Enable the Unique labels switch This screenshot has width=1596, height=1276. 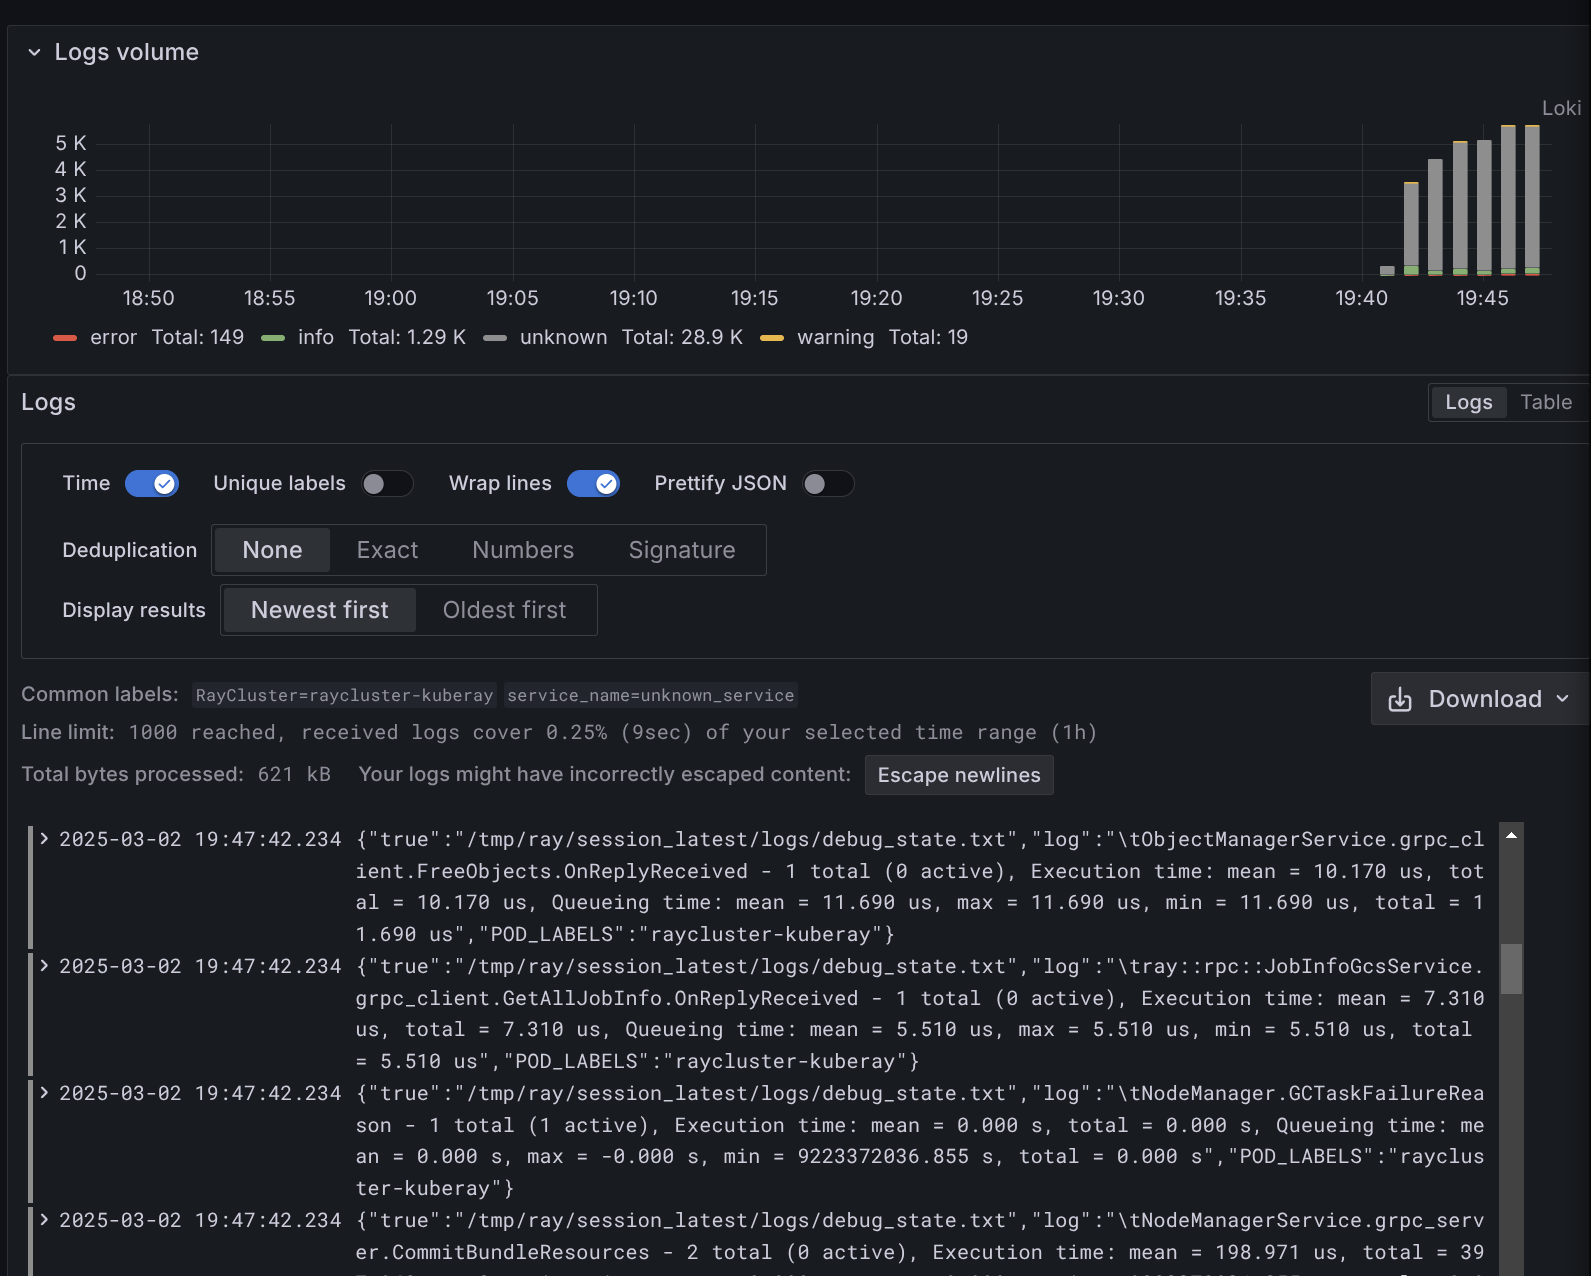(x=387, y=484)
